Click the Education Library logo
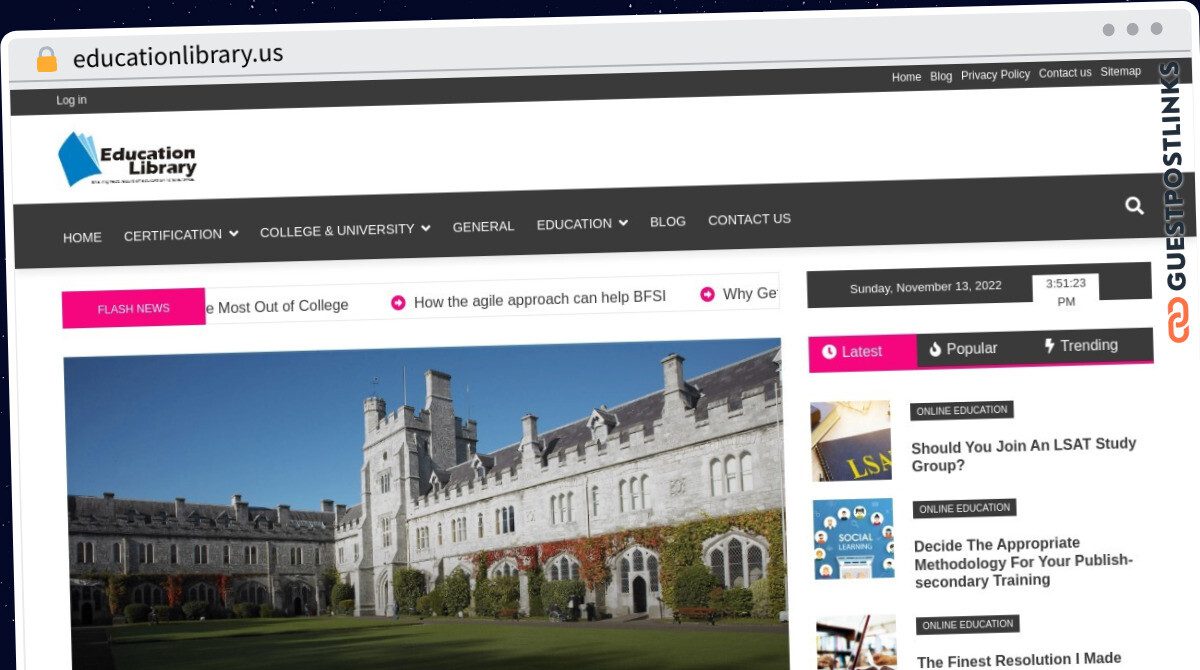 pos(127,159)
